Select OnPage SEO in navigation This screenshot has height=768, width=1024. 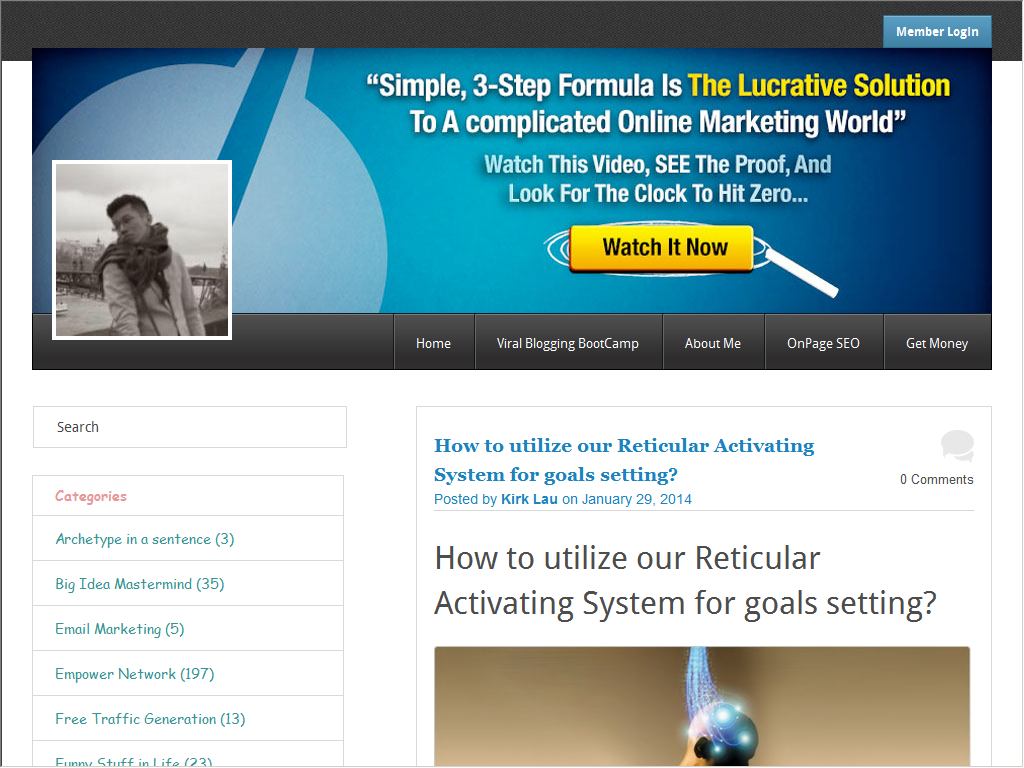pos(823,343)
